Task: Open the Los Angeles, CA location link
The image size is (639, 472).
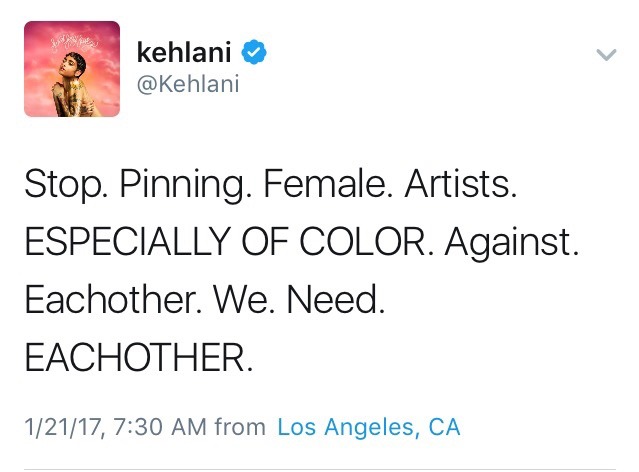Action: [369, 427]
